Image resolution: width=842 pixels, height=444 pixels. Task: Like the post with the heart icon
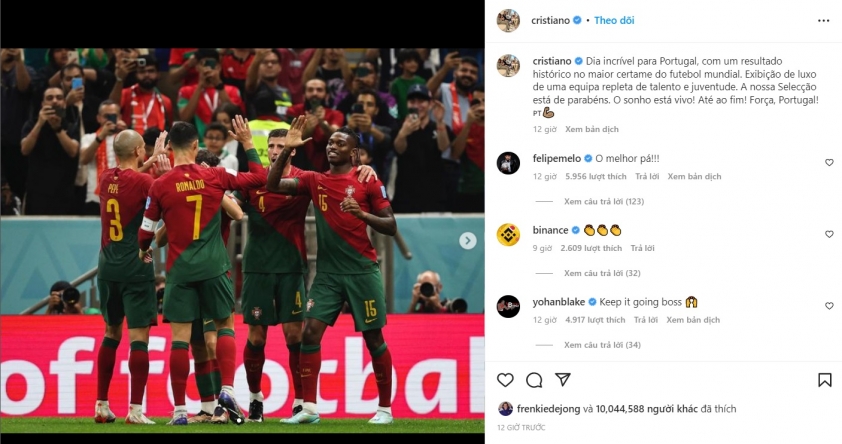pos(505,380)
